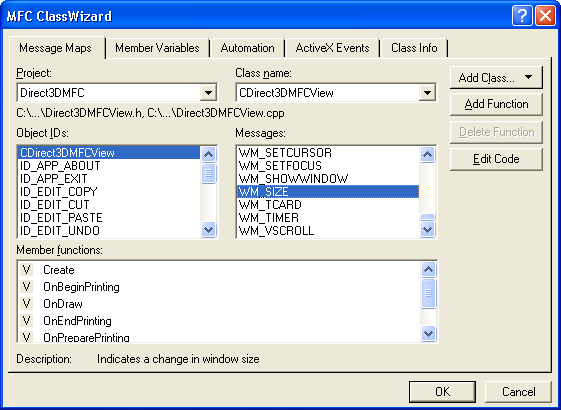Click the V icon beside OnBeginPrinting

(26, 287)
